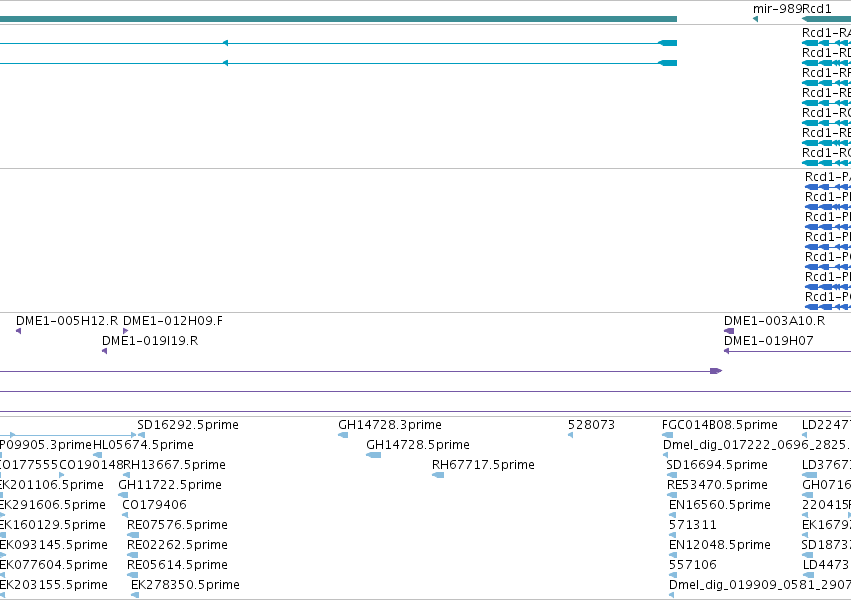Click the 528073 feature label
The image size is (851, 600).
coord(592,425)
